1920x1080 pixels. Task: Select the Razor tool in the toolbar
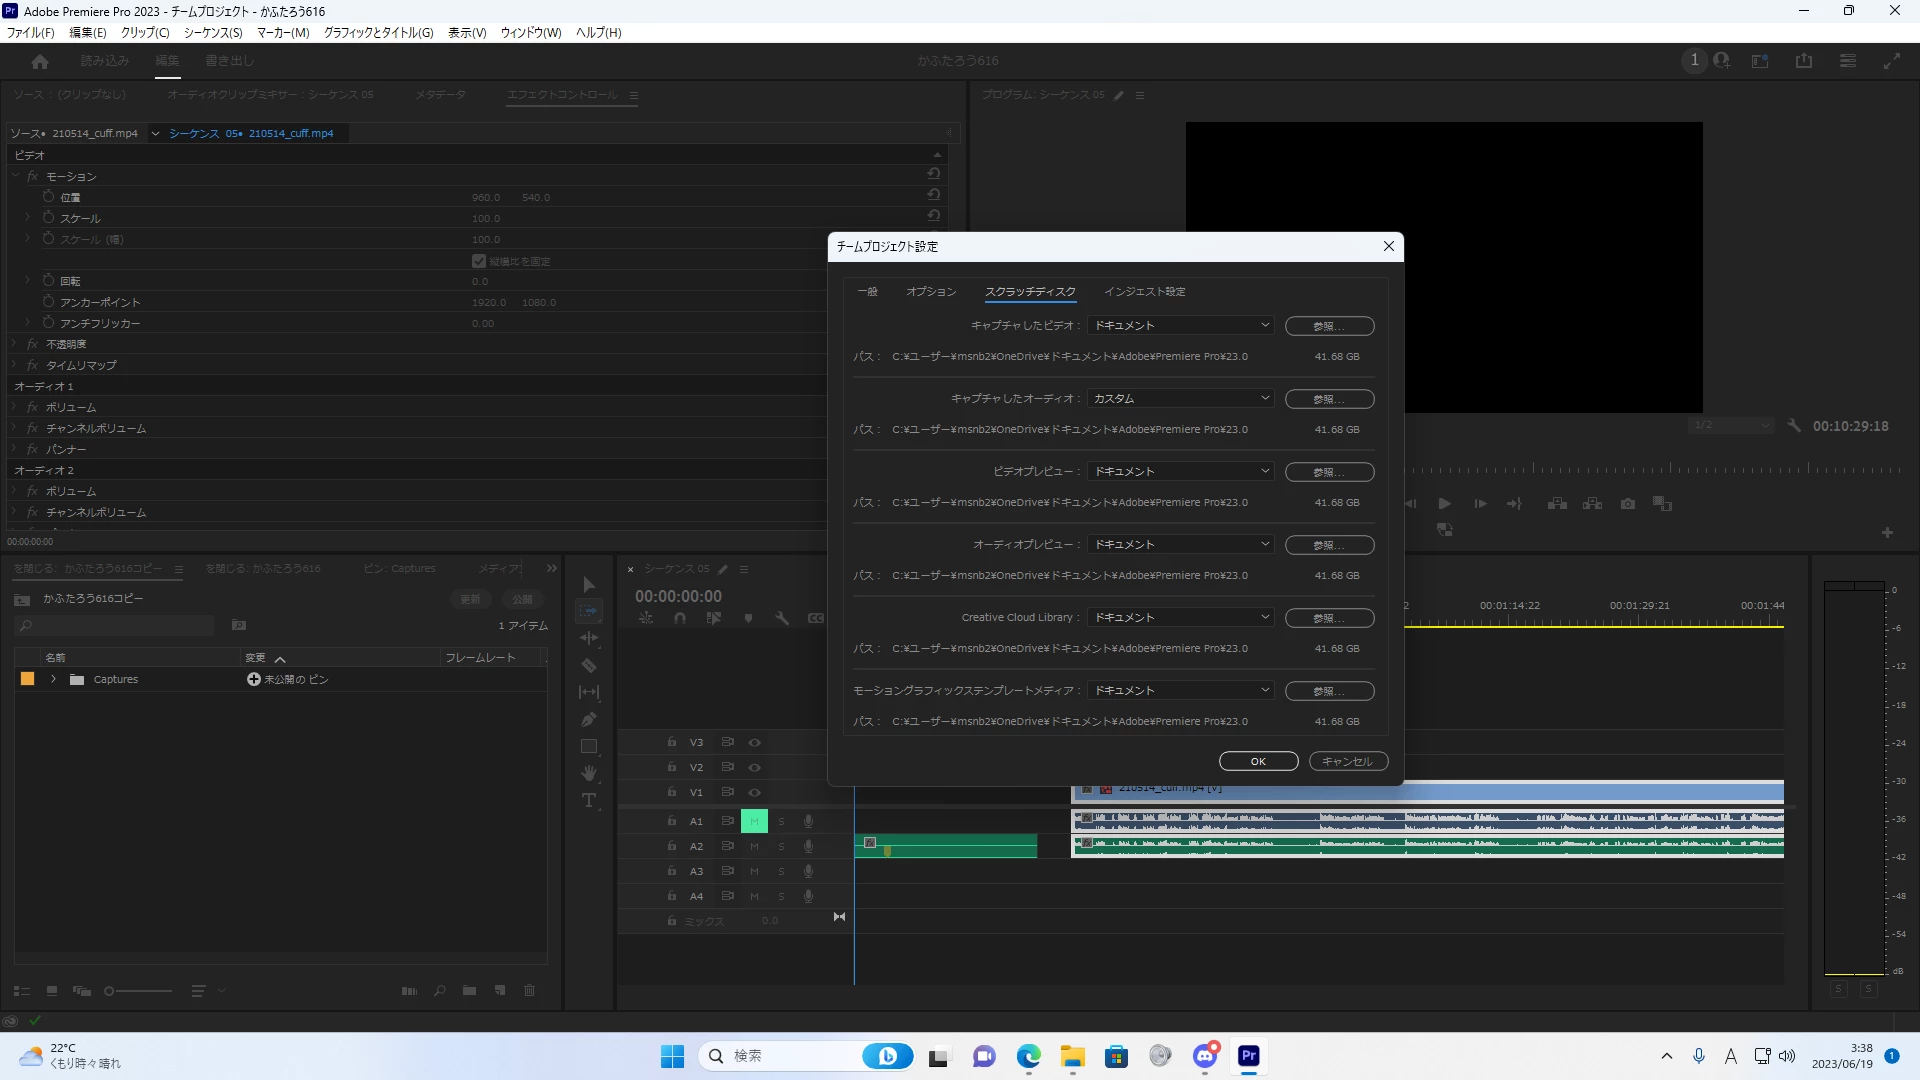click(589, 666)
